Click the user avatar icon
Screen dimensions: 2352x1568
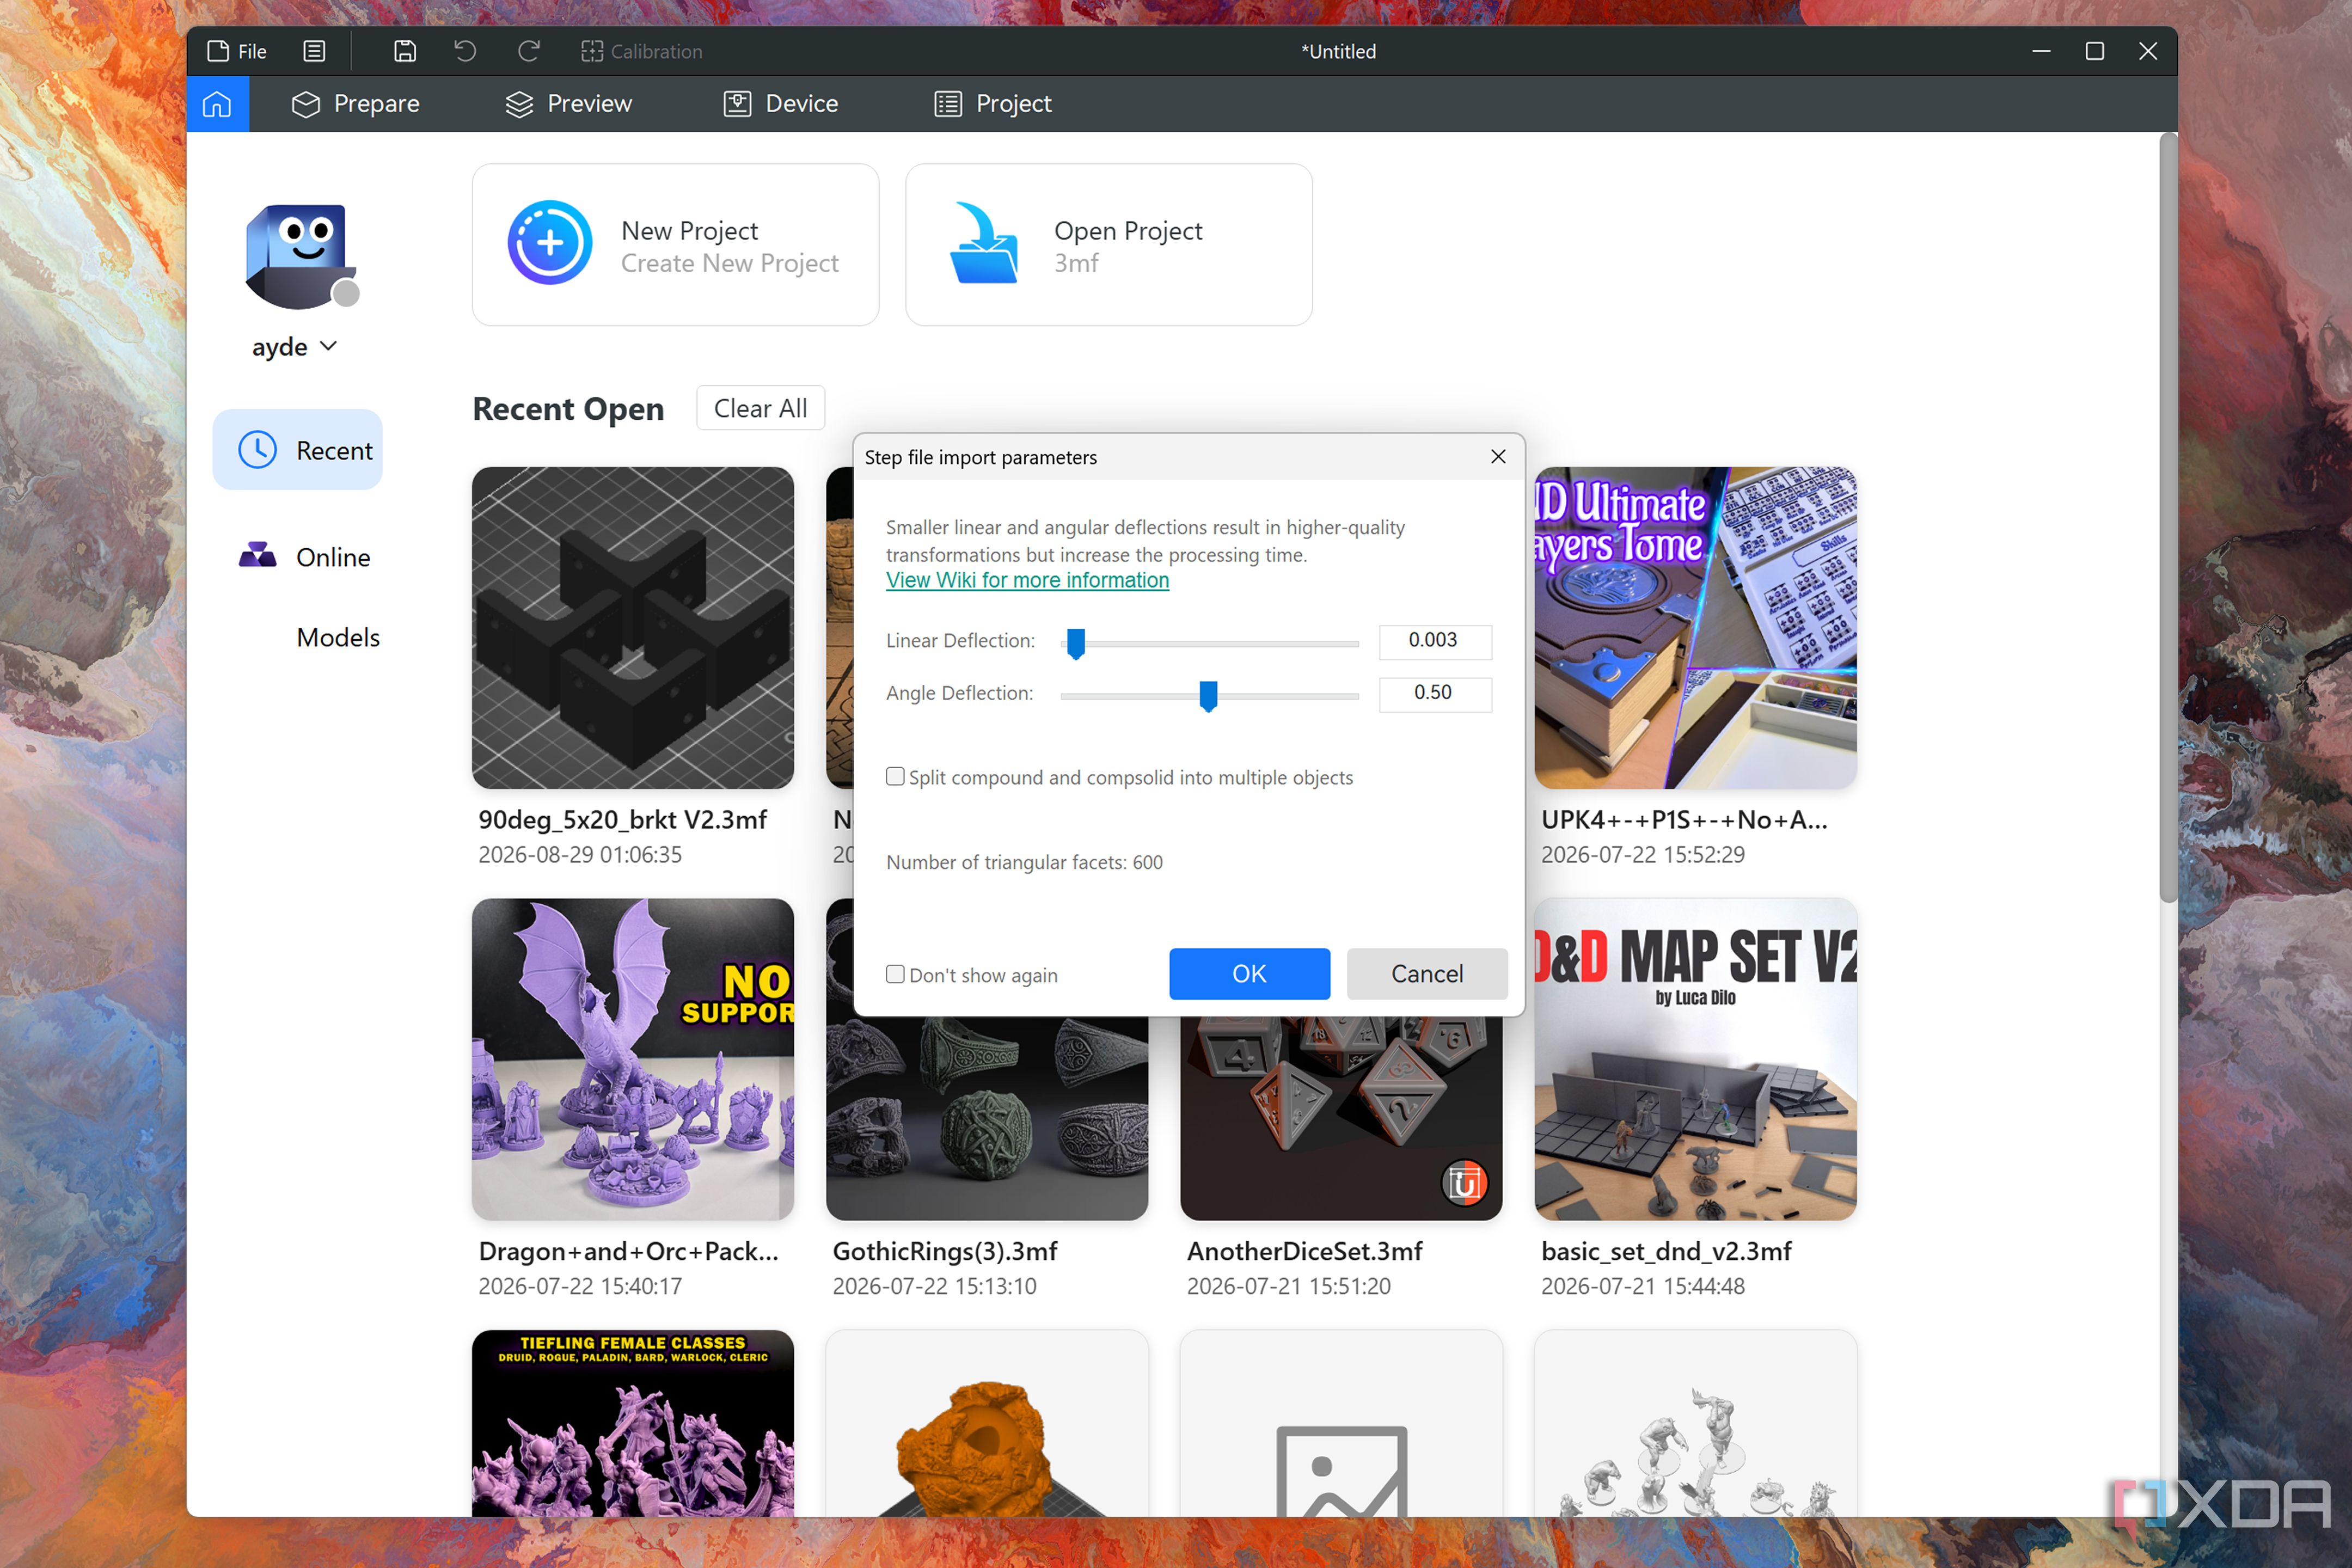click(301, 256)
